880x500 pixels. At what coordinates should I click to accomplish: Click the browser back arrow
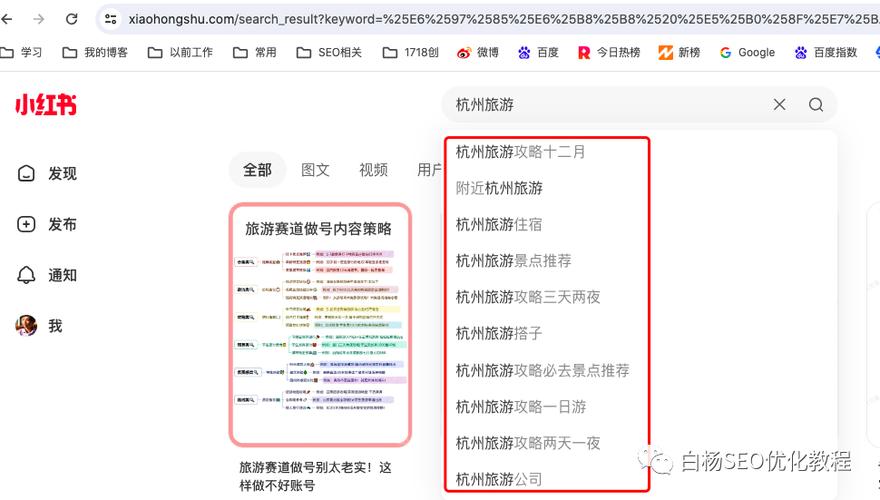click(7, 19)
